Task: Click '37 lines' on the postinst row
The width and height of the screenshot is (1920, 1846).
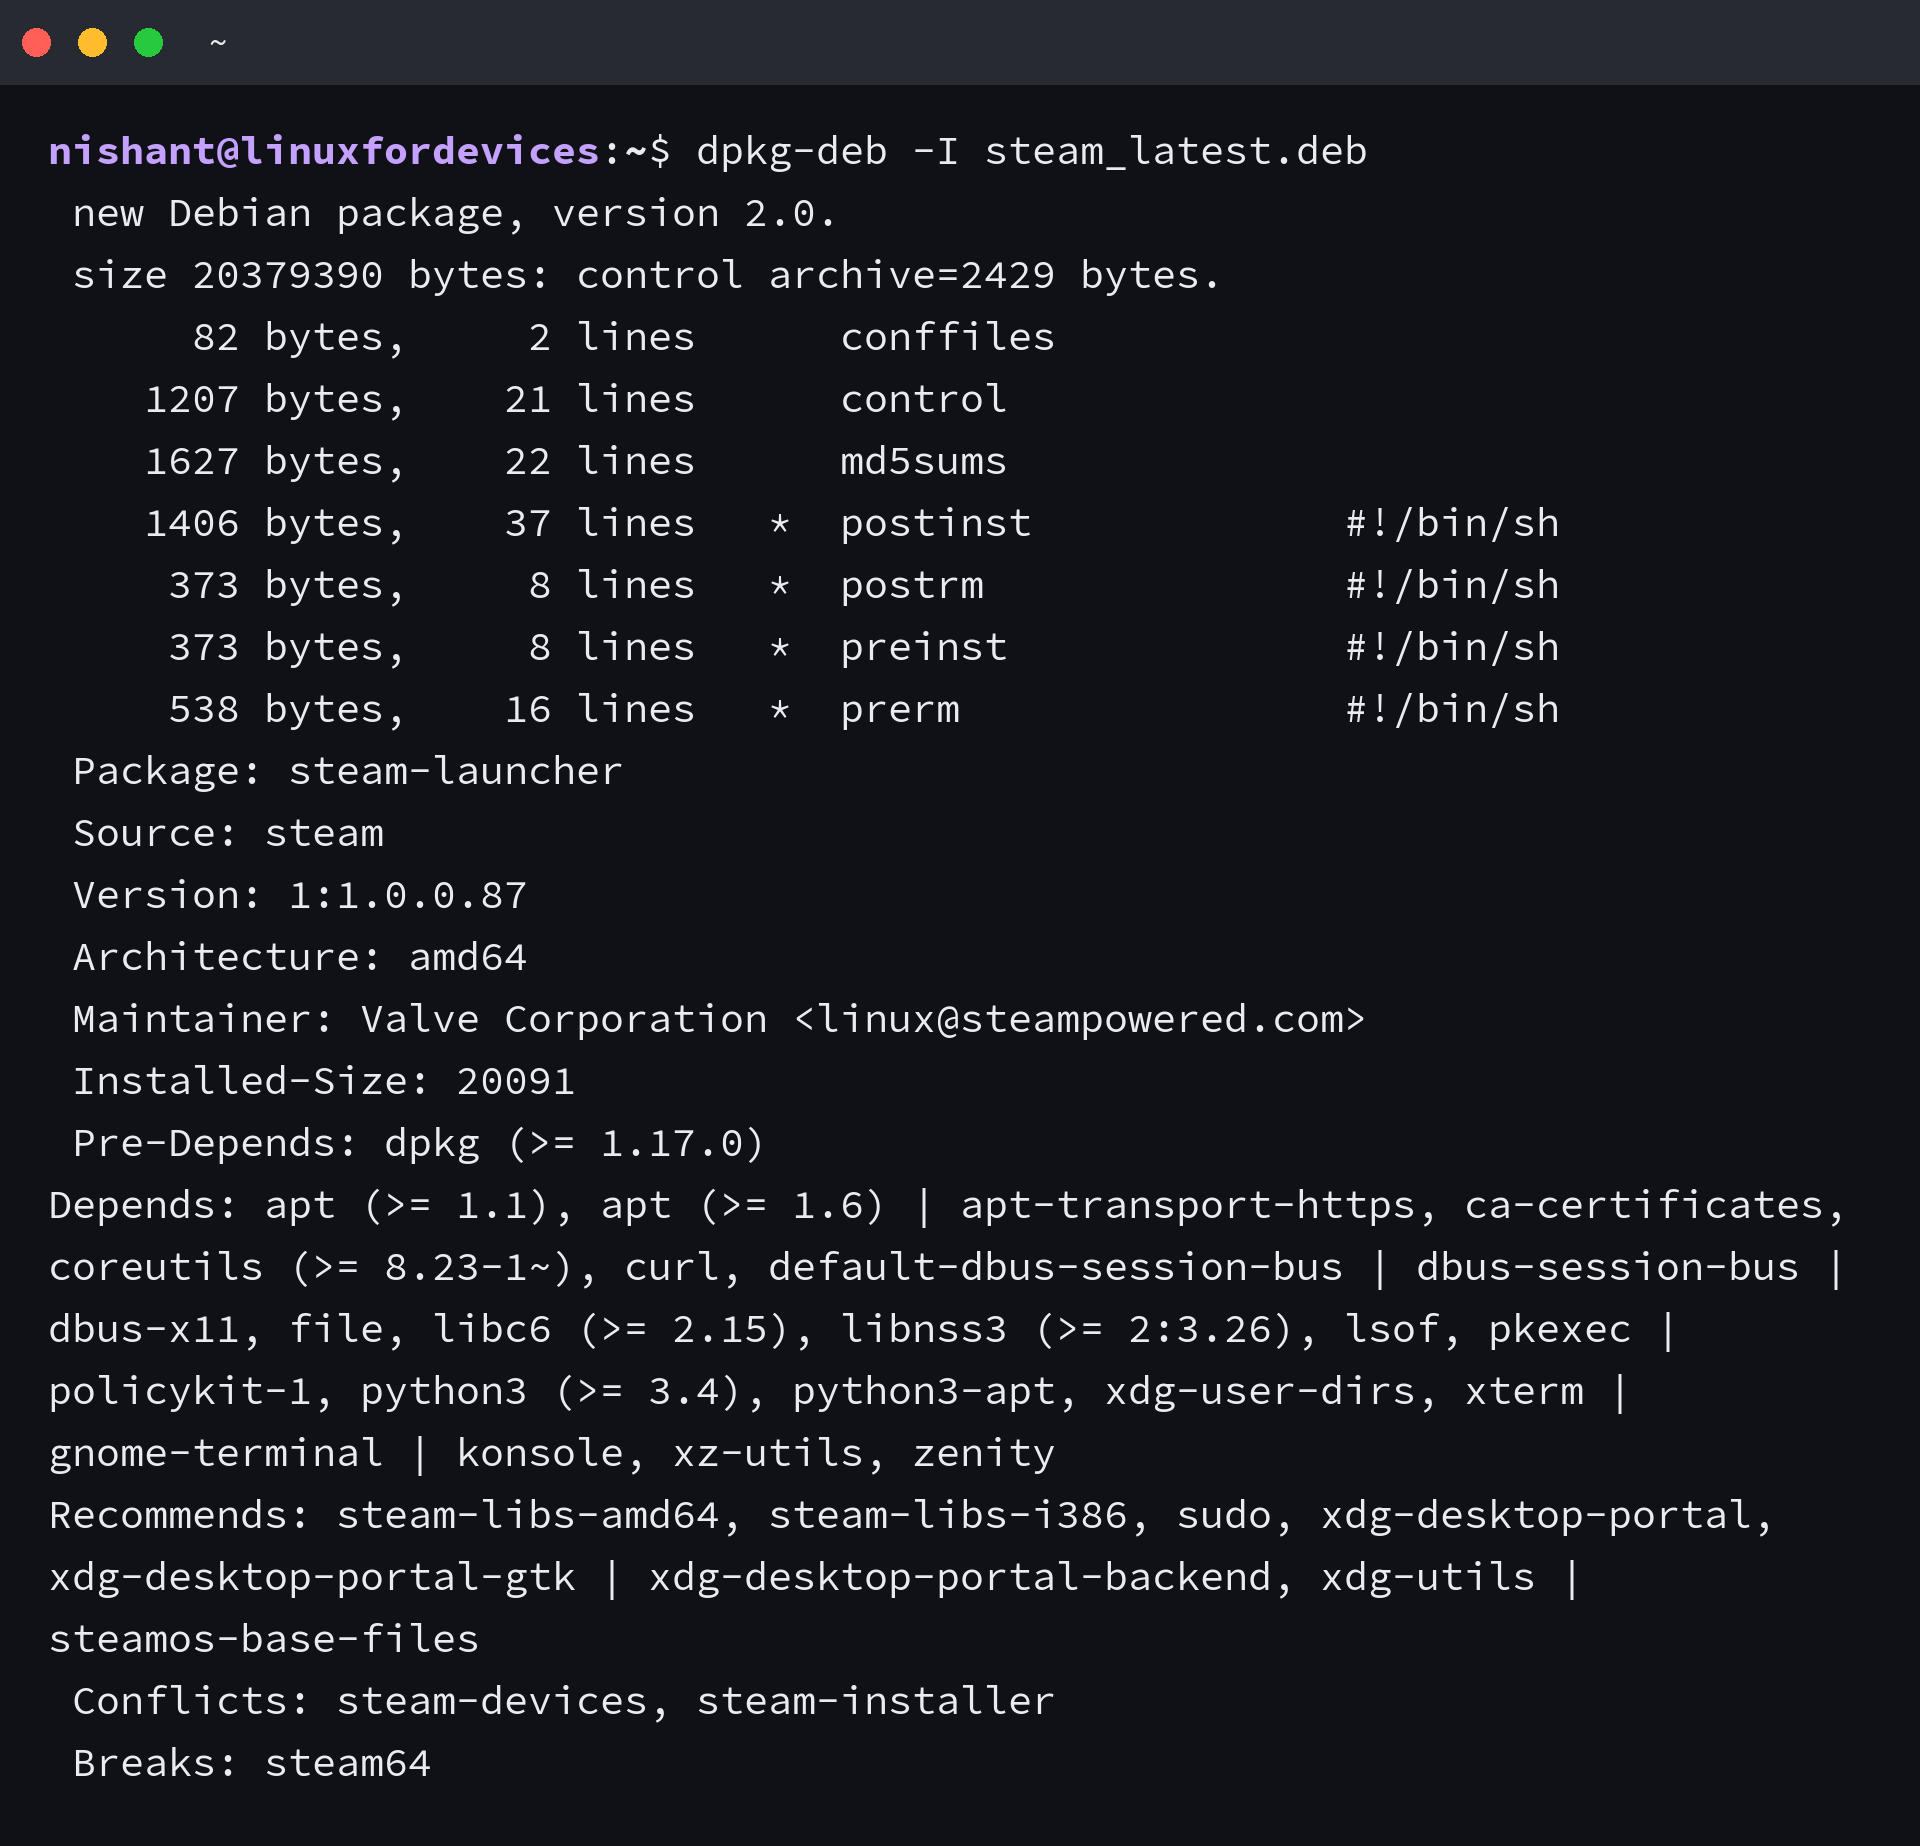Action: [599, 523]
